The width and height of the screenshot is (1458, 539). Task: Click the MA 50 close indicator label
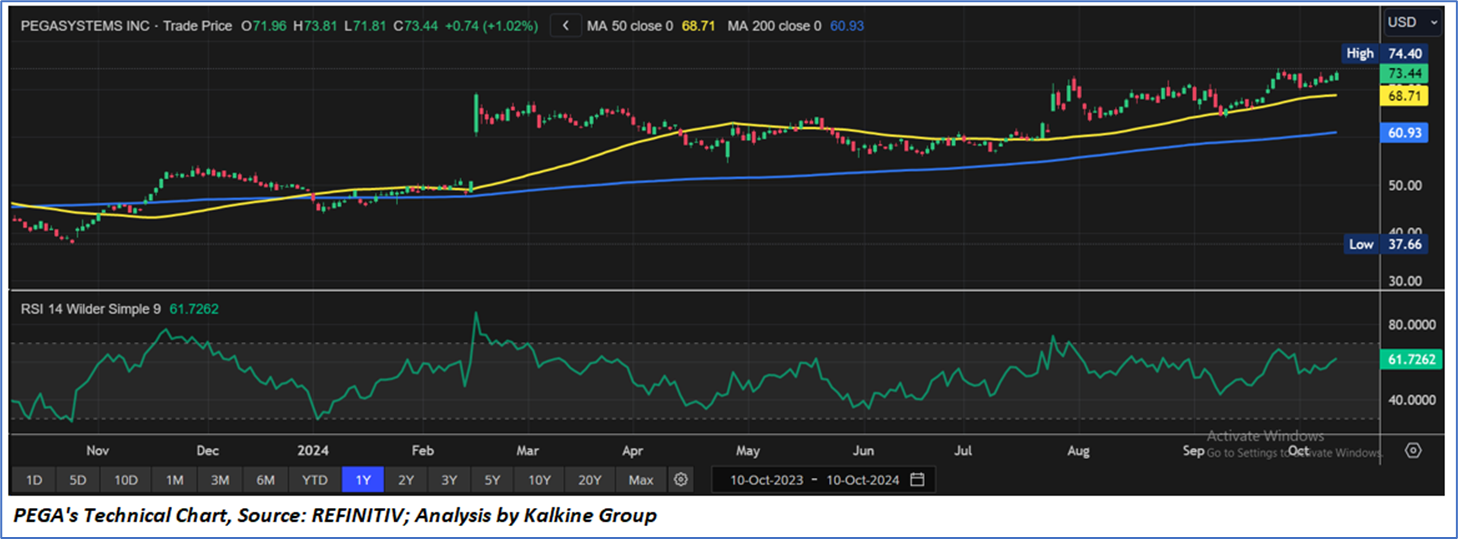(x=632, y=26)
